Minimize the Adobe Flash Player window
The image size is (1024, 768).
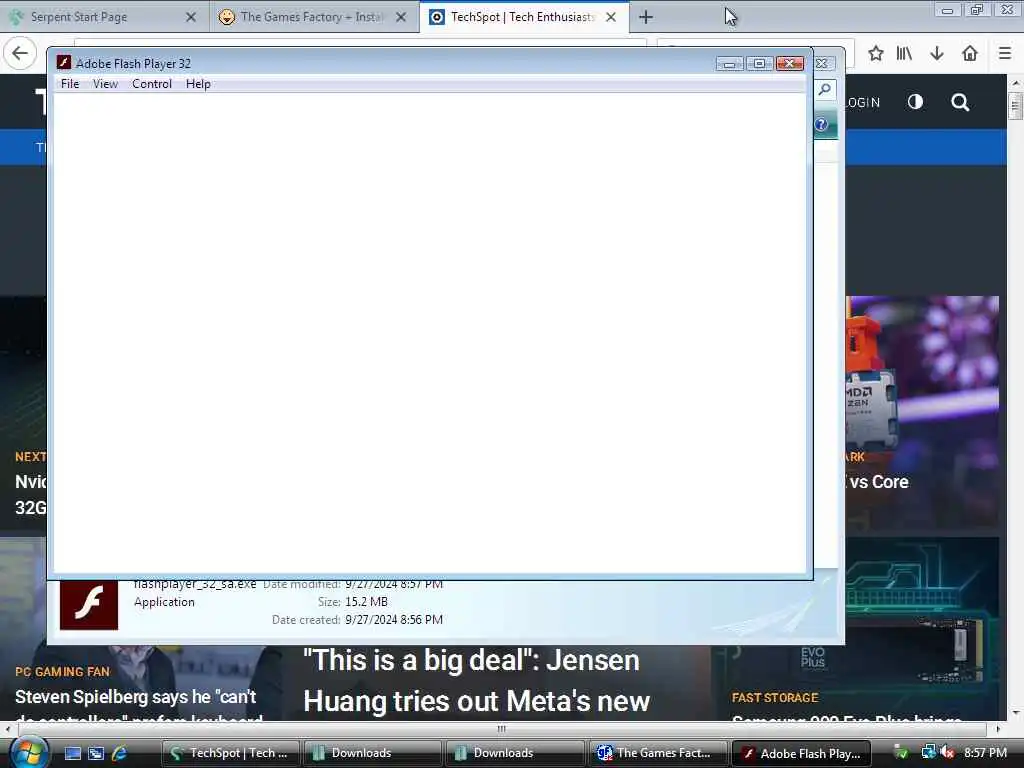(x=729, y=63)
